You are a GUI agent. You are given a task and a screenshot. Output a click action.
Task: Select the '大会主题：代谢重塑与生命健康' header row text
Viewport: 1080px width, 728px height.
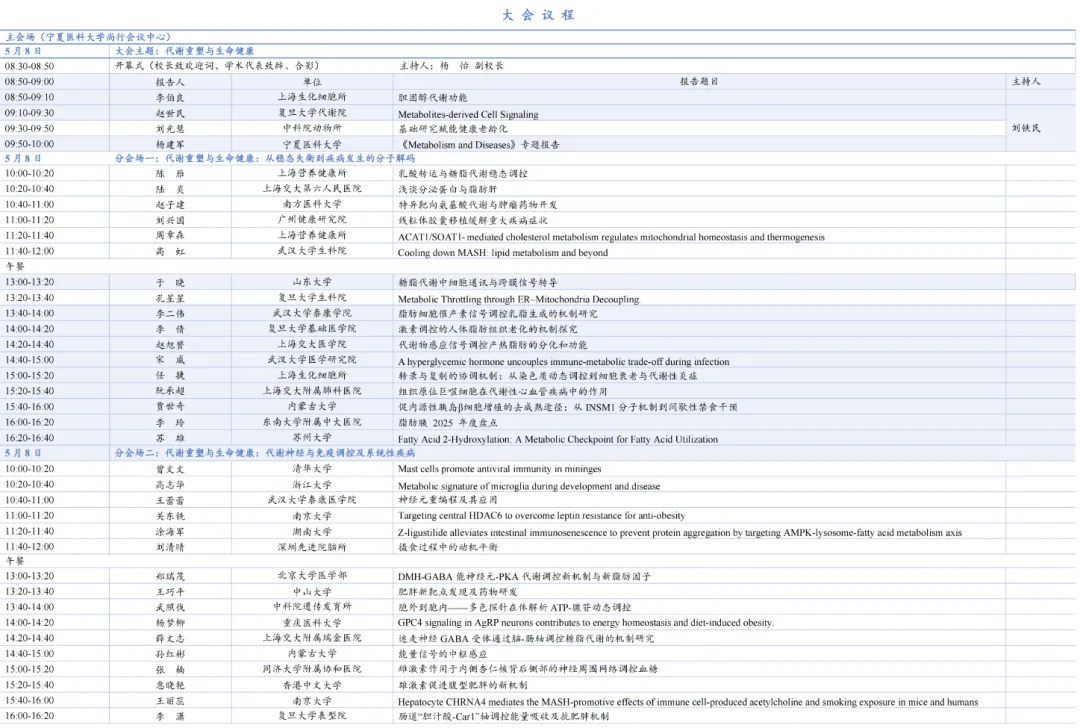185,51
